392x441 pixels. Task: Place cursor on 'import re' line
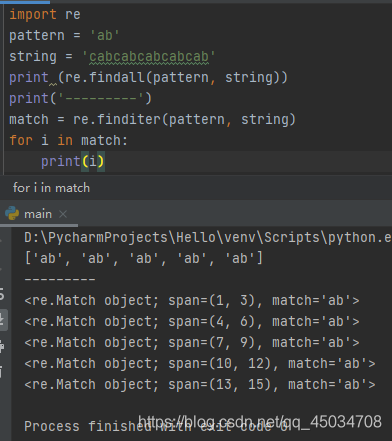click(x=45, y=14)
